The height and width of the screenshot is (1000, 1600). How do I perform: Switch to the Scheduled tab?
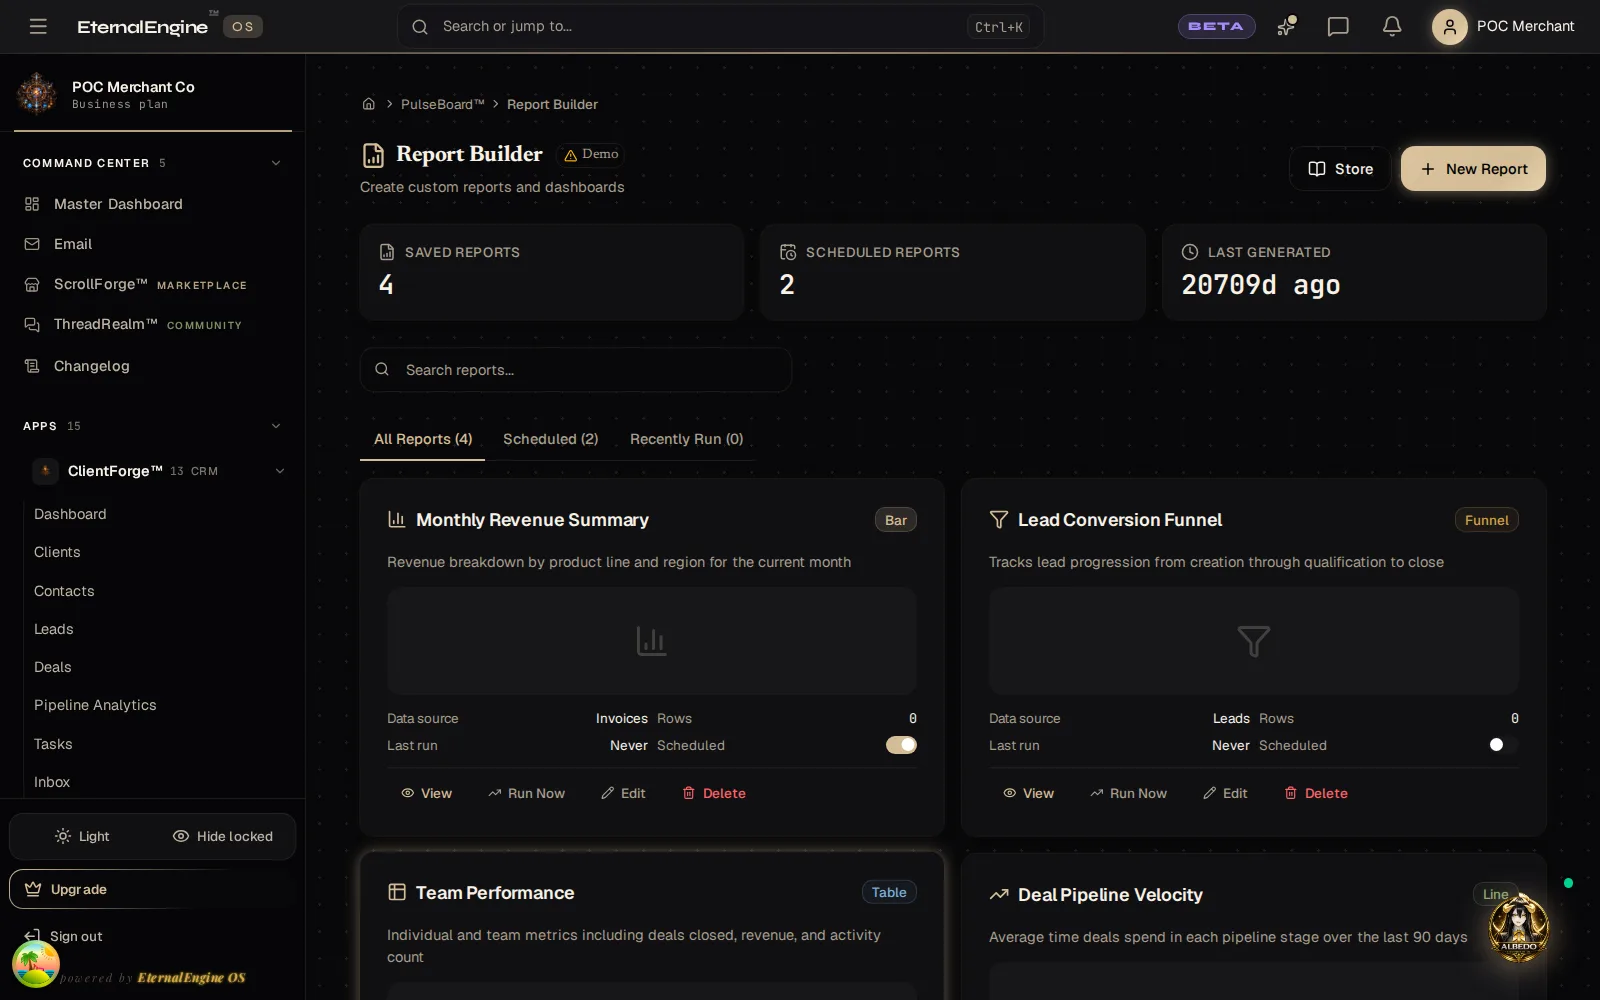pos(551,439)
